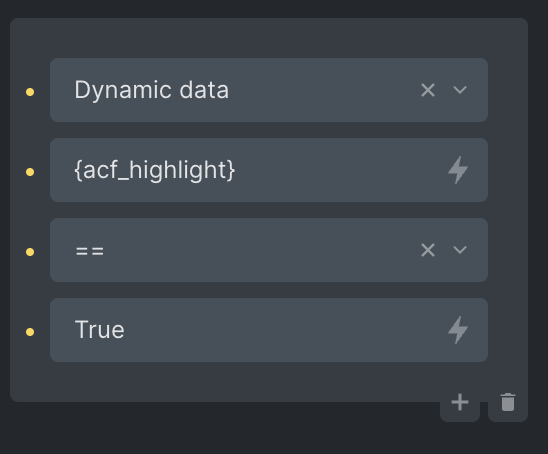Delete this condition with trash icon
Viewport: 548px width, 454px height.
click(x=508, y=402)
